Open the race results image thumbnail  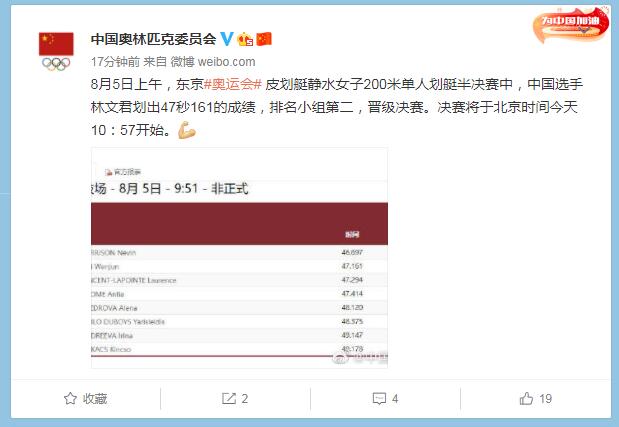tap(239, 258)
